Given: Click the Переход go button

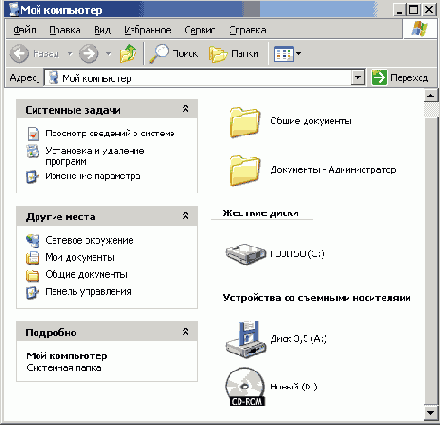Looking at the screenshot, I should [x=400, y=78].
